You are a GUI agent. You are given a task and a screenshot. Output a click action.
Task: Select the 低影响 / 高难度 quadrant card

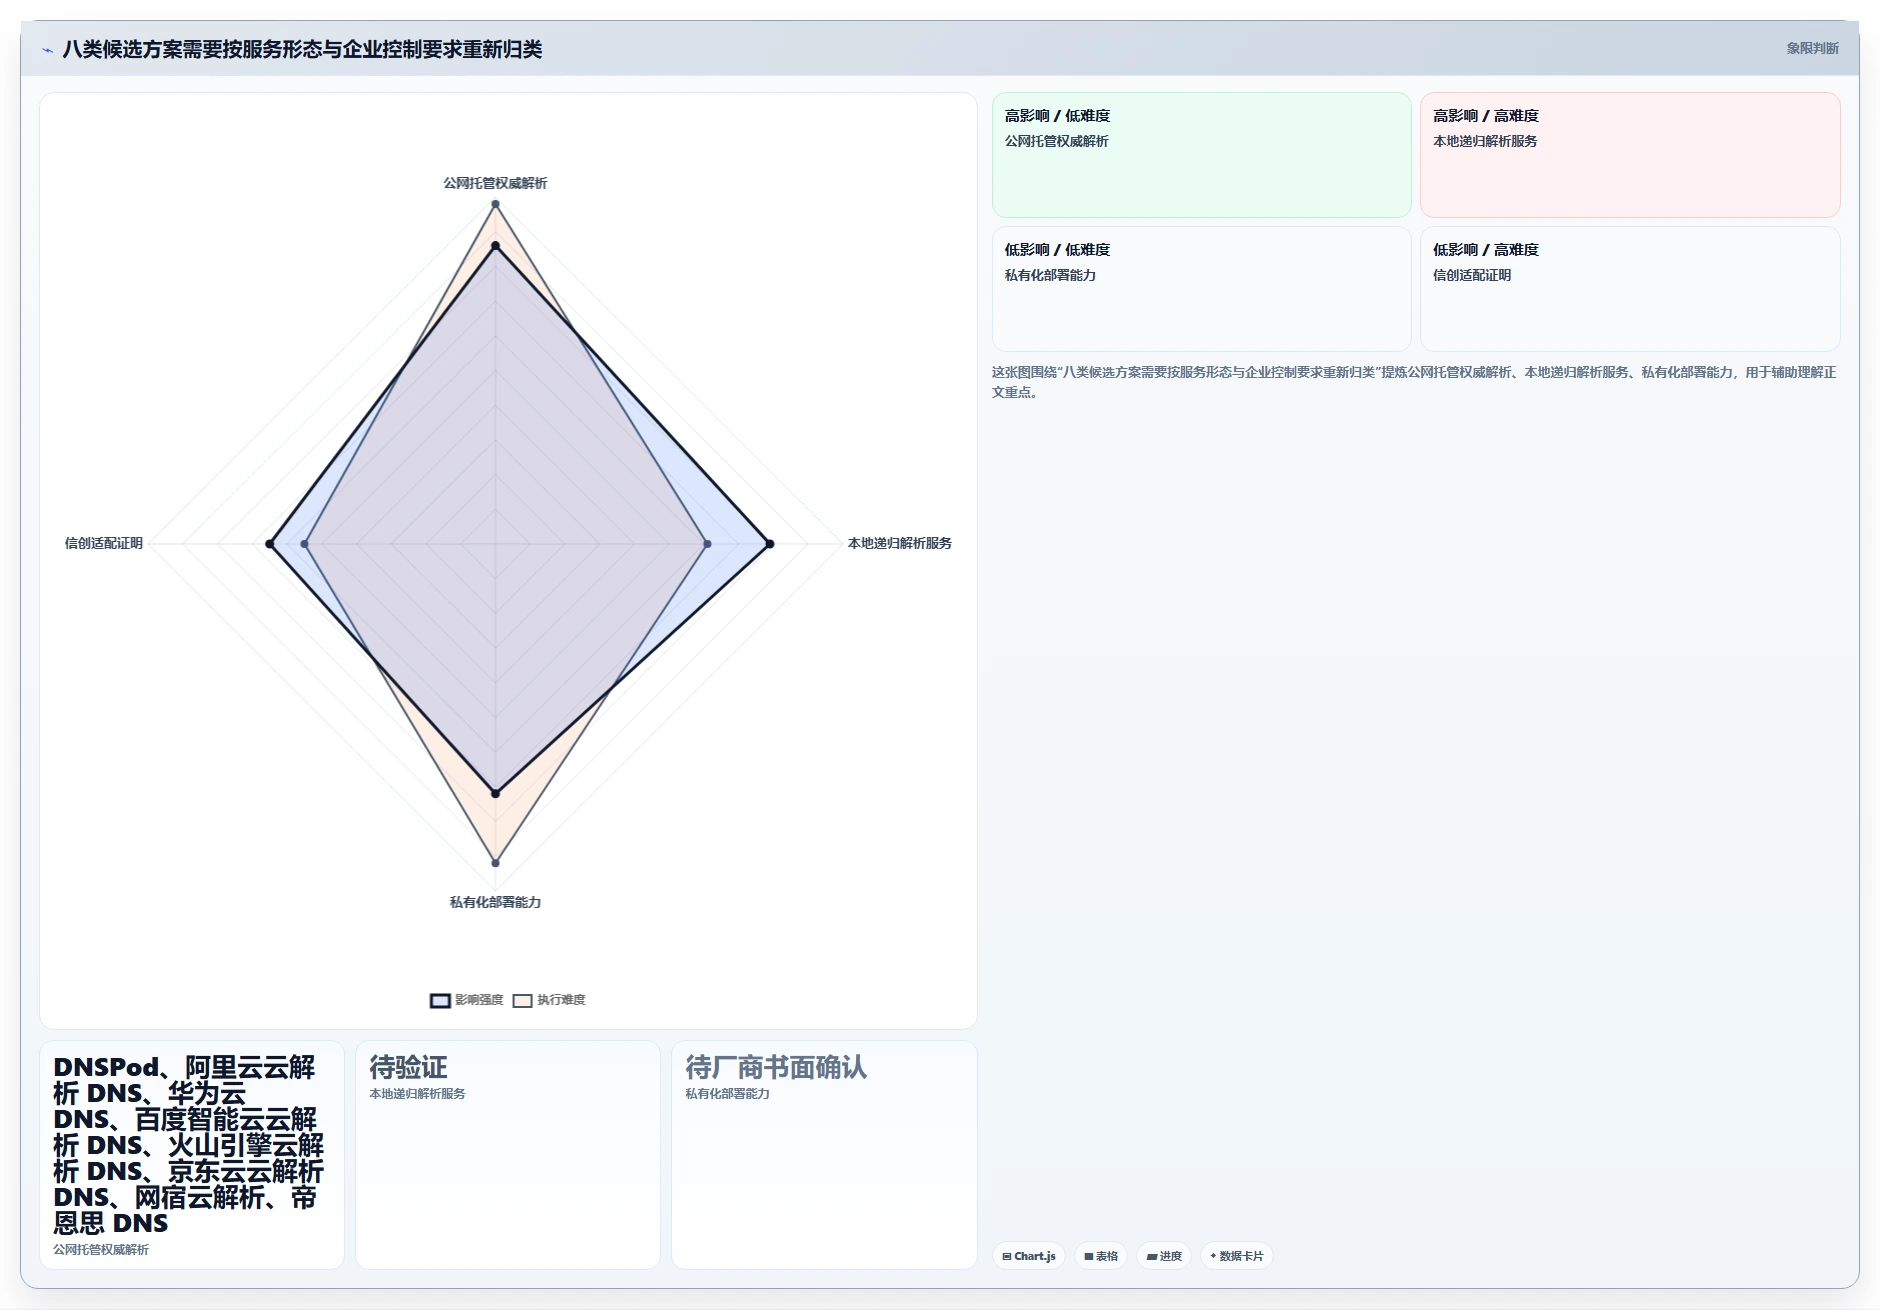[1630, 289]
